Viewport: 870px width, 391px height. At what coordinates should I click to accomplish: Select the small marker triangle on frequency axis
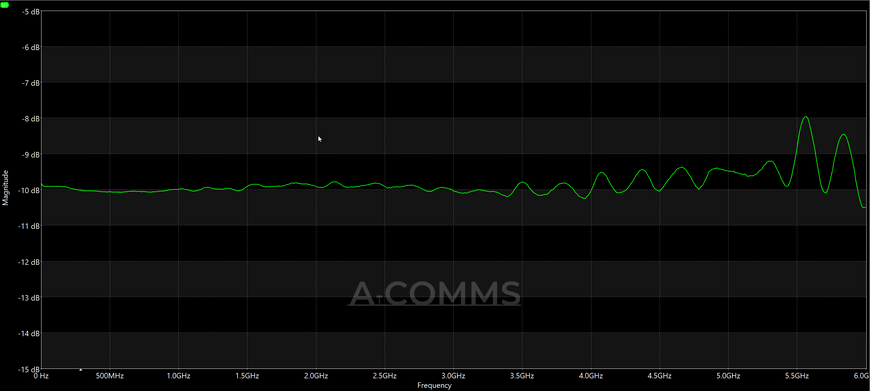(x=80, y=369)
